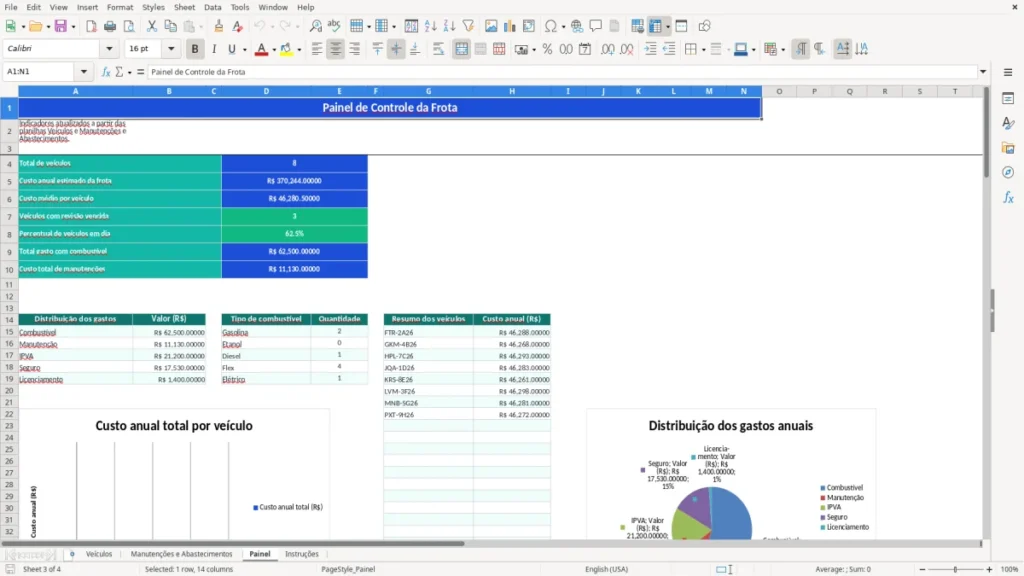Adjust the zoom slider in status bar
Viewport: 1024px width, 576px height.
pos(955,569)
